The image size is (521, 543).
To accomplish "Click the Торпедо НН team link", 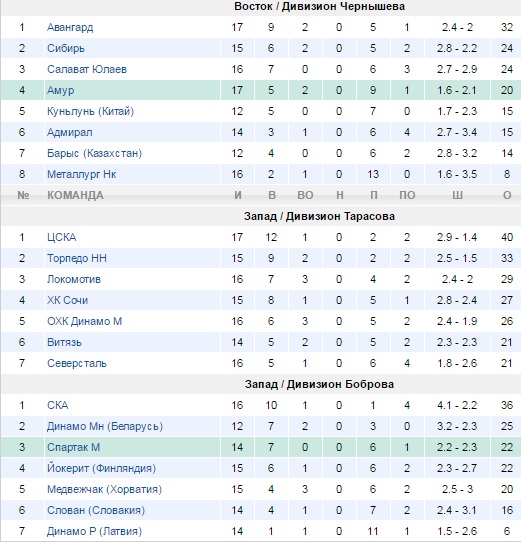I will pos(77,258).
